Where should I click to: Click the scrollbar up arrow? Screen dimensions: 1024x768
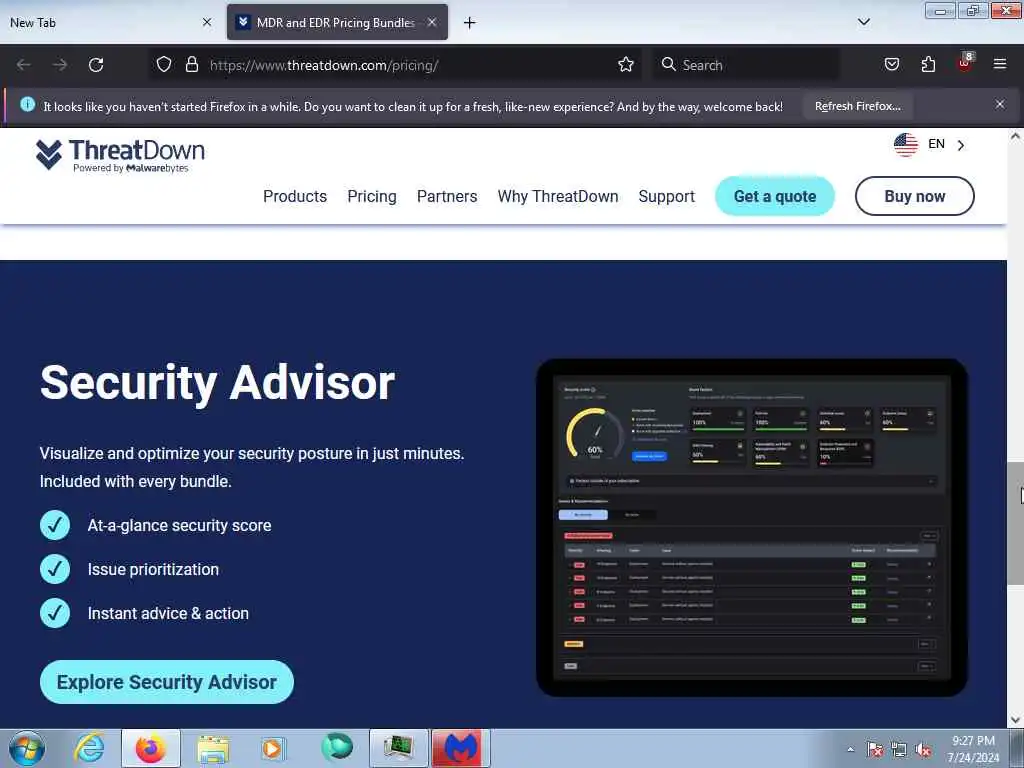point(1015,136)
